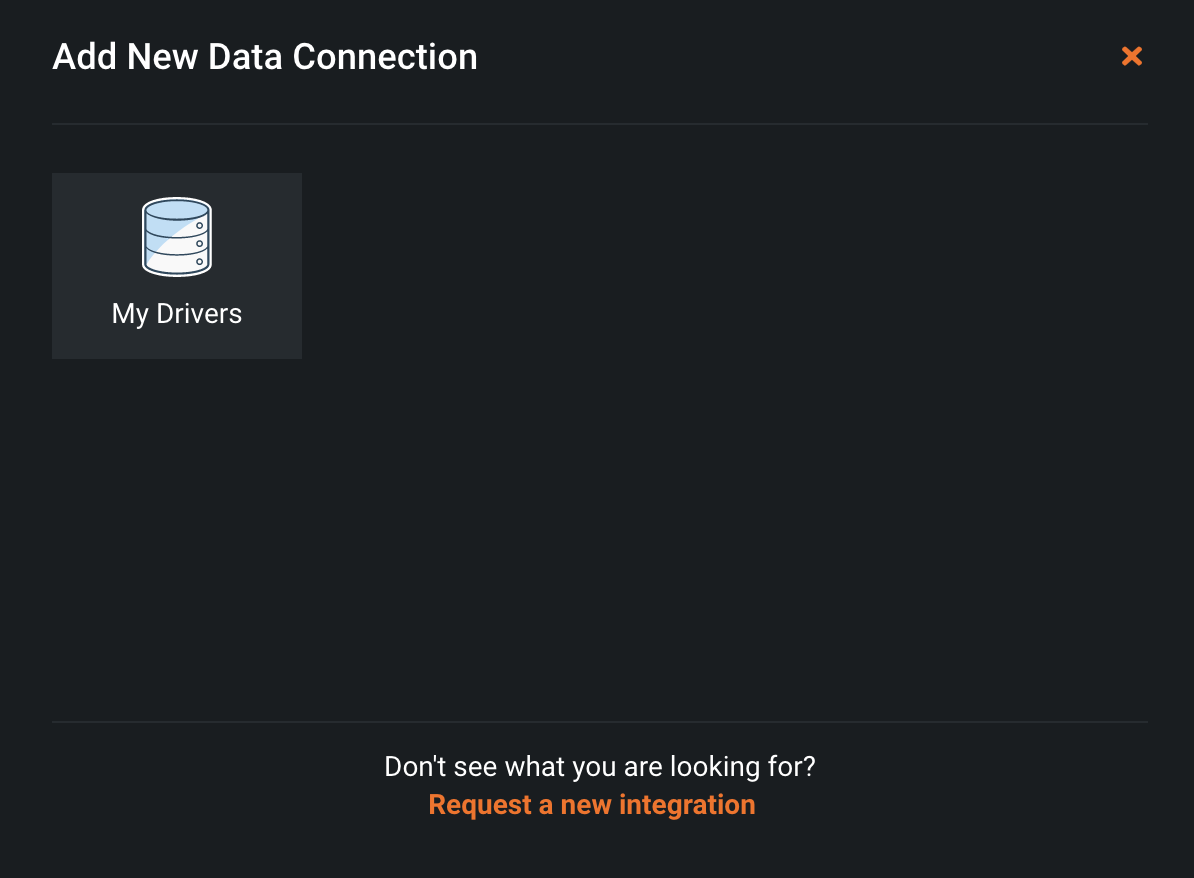Viewport: 1194px width, 878px height.
Task: Close the Add New Data Connection dialog
Action: tap(1131, 57)
